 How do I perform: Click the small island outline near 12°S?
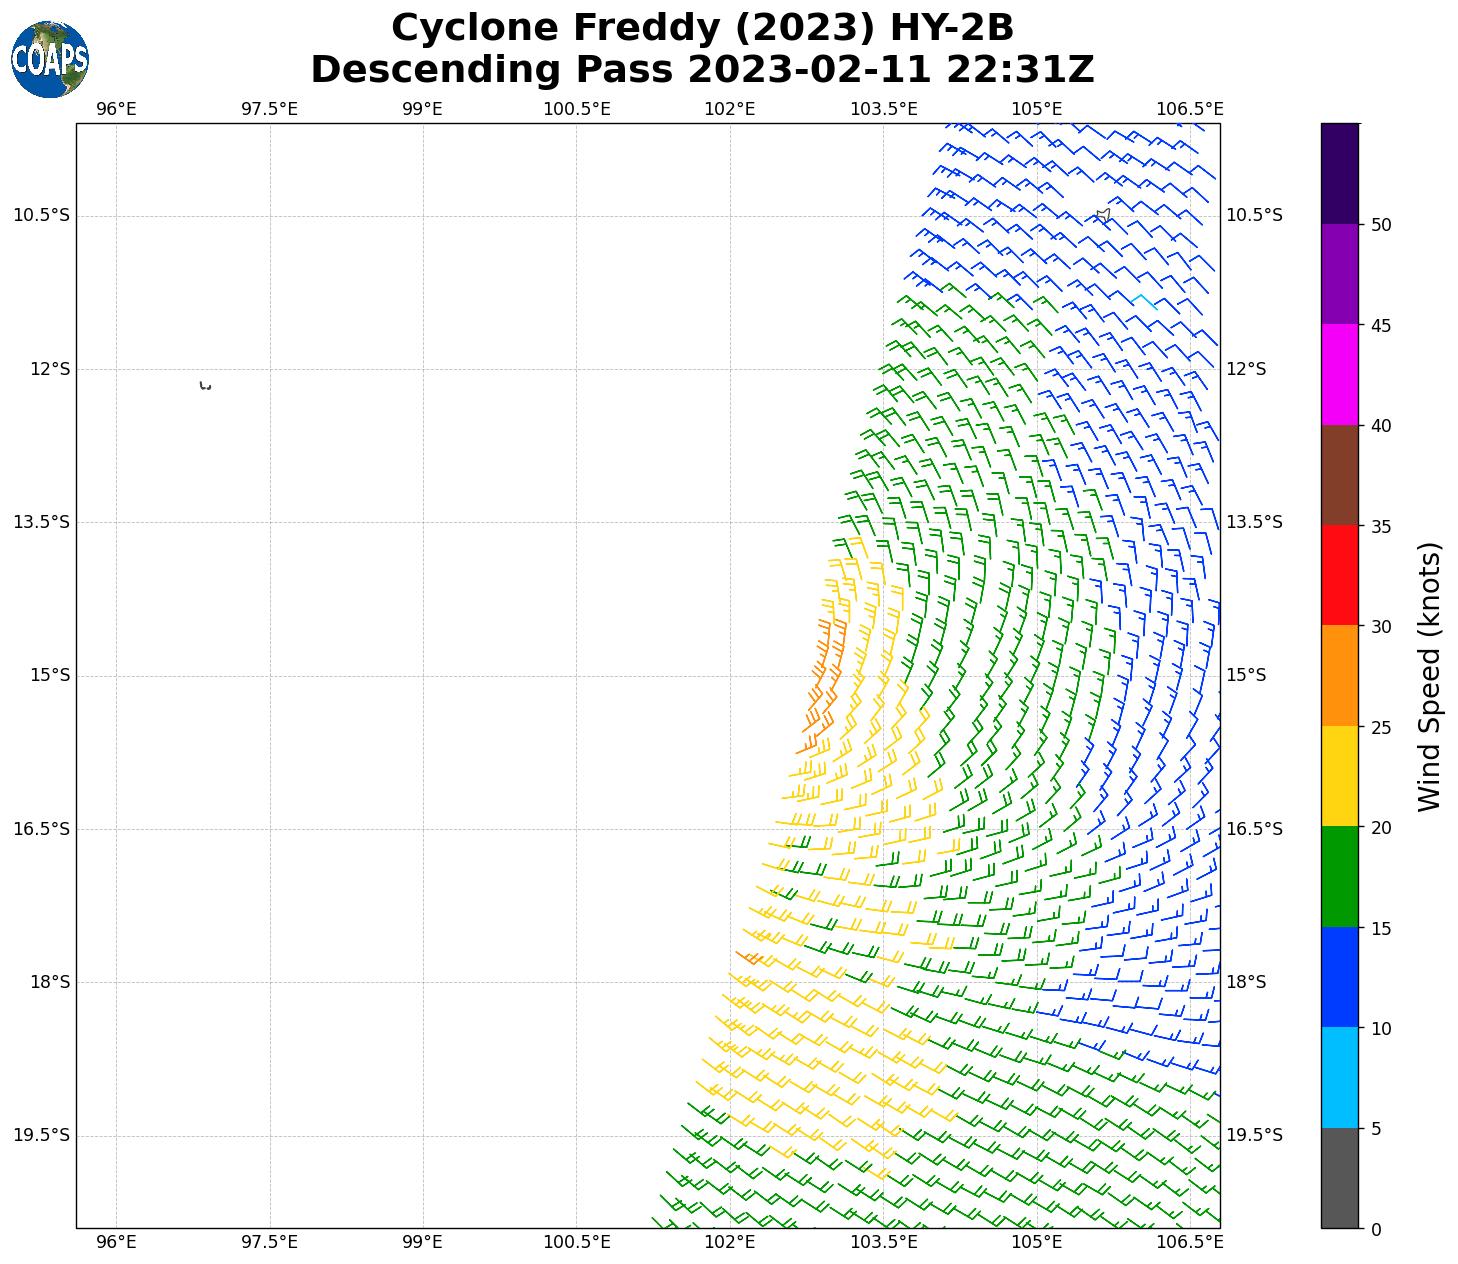(205, 386)
